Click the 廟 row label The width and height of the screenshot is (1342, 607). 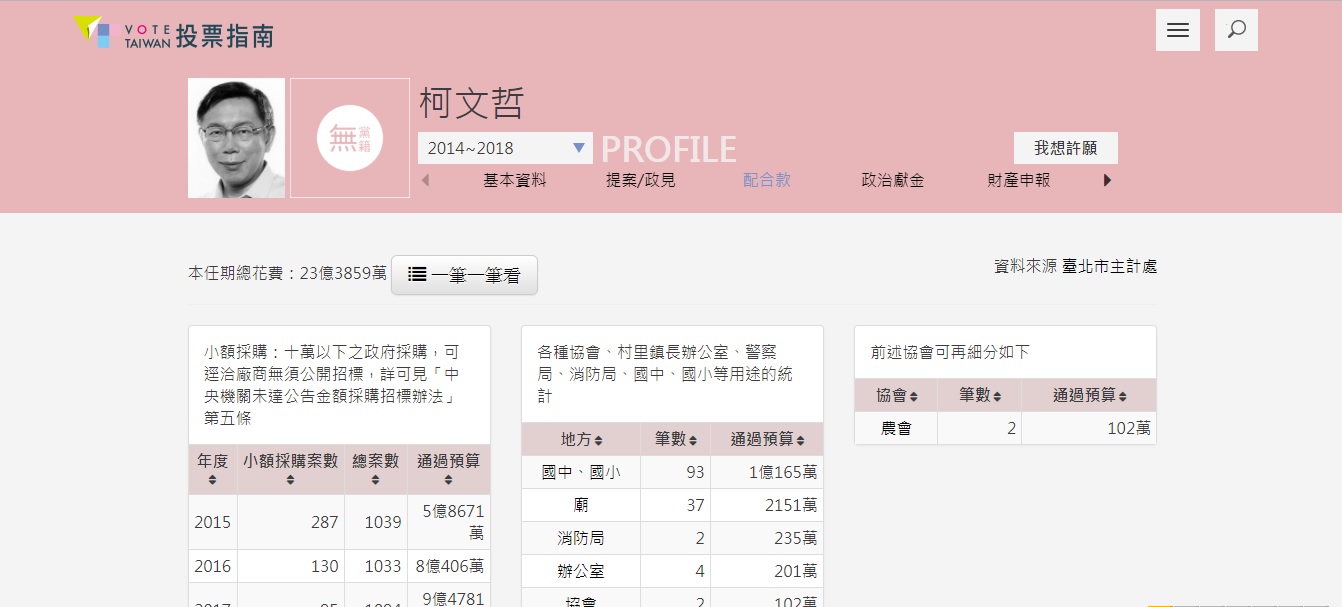[x=581, y=505]
